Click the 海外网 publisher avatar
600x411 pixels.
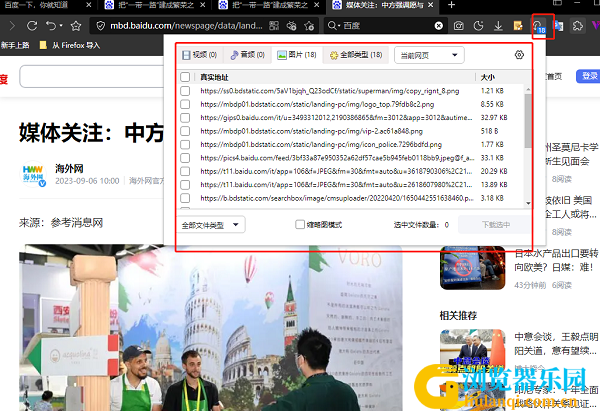click(x=33, y=174)
